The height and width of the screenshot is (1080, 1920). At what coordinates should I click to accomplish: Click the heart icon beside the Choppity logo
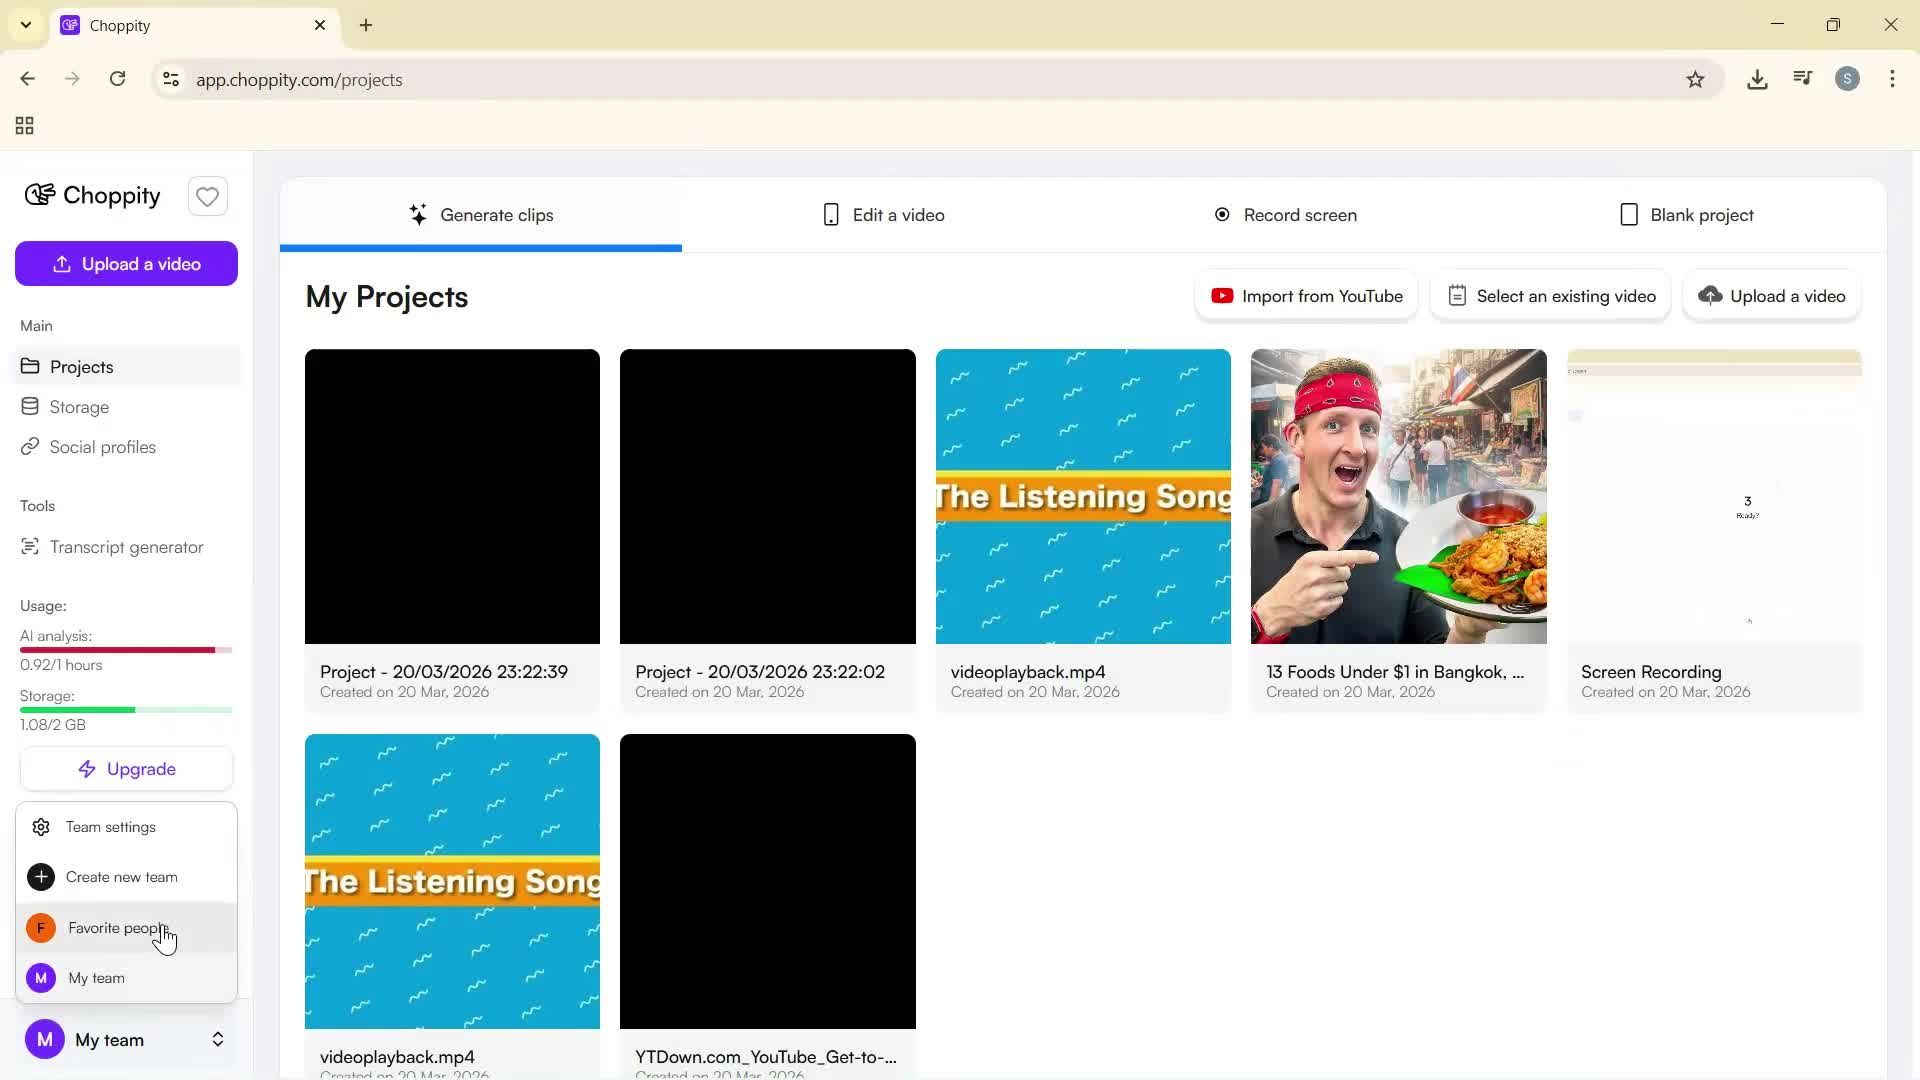[207, 196]
